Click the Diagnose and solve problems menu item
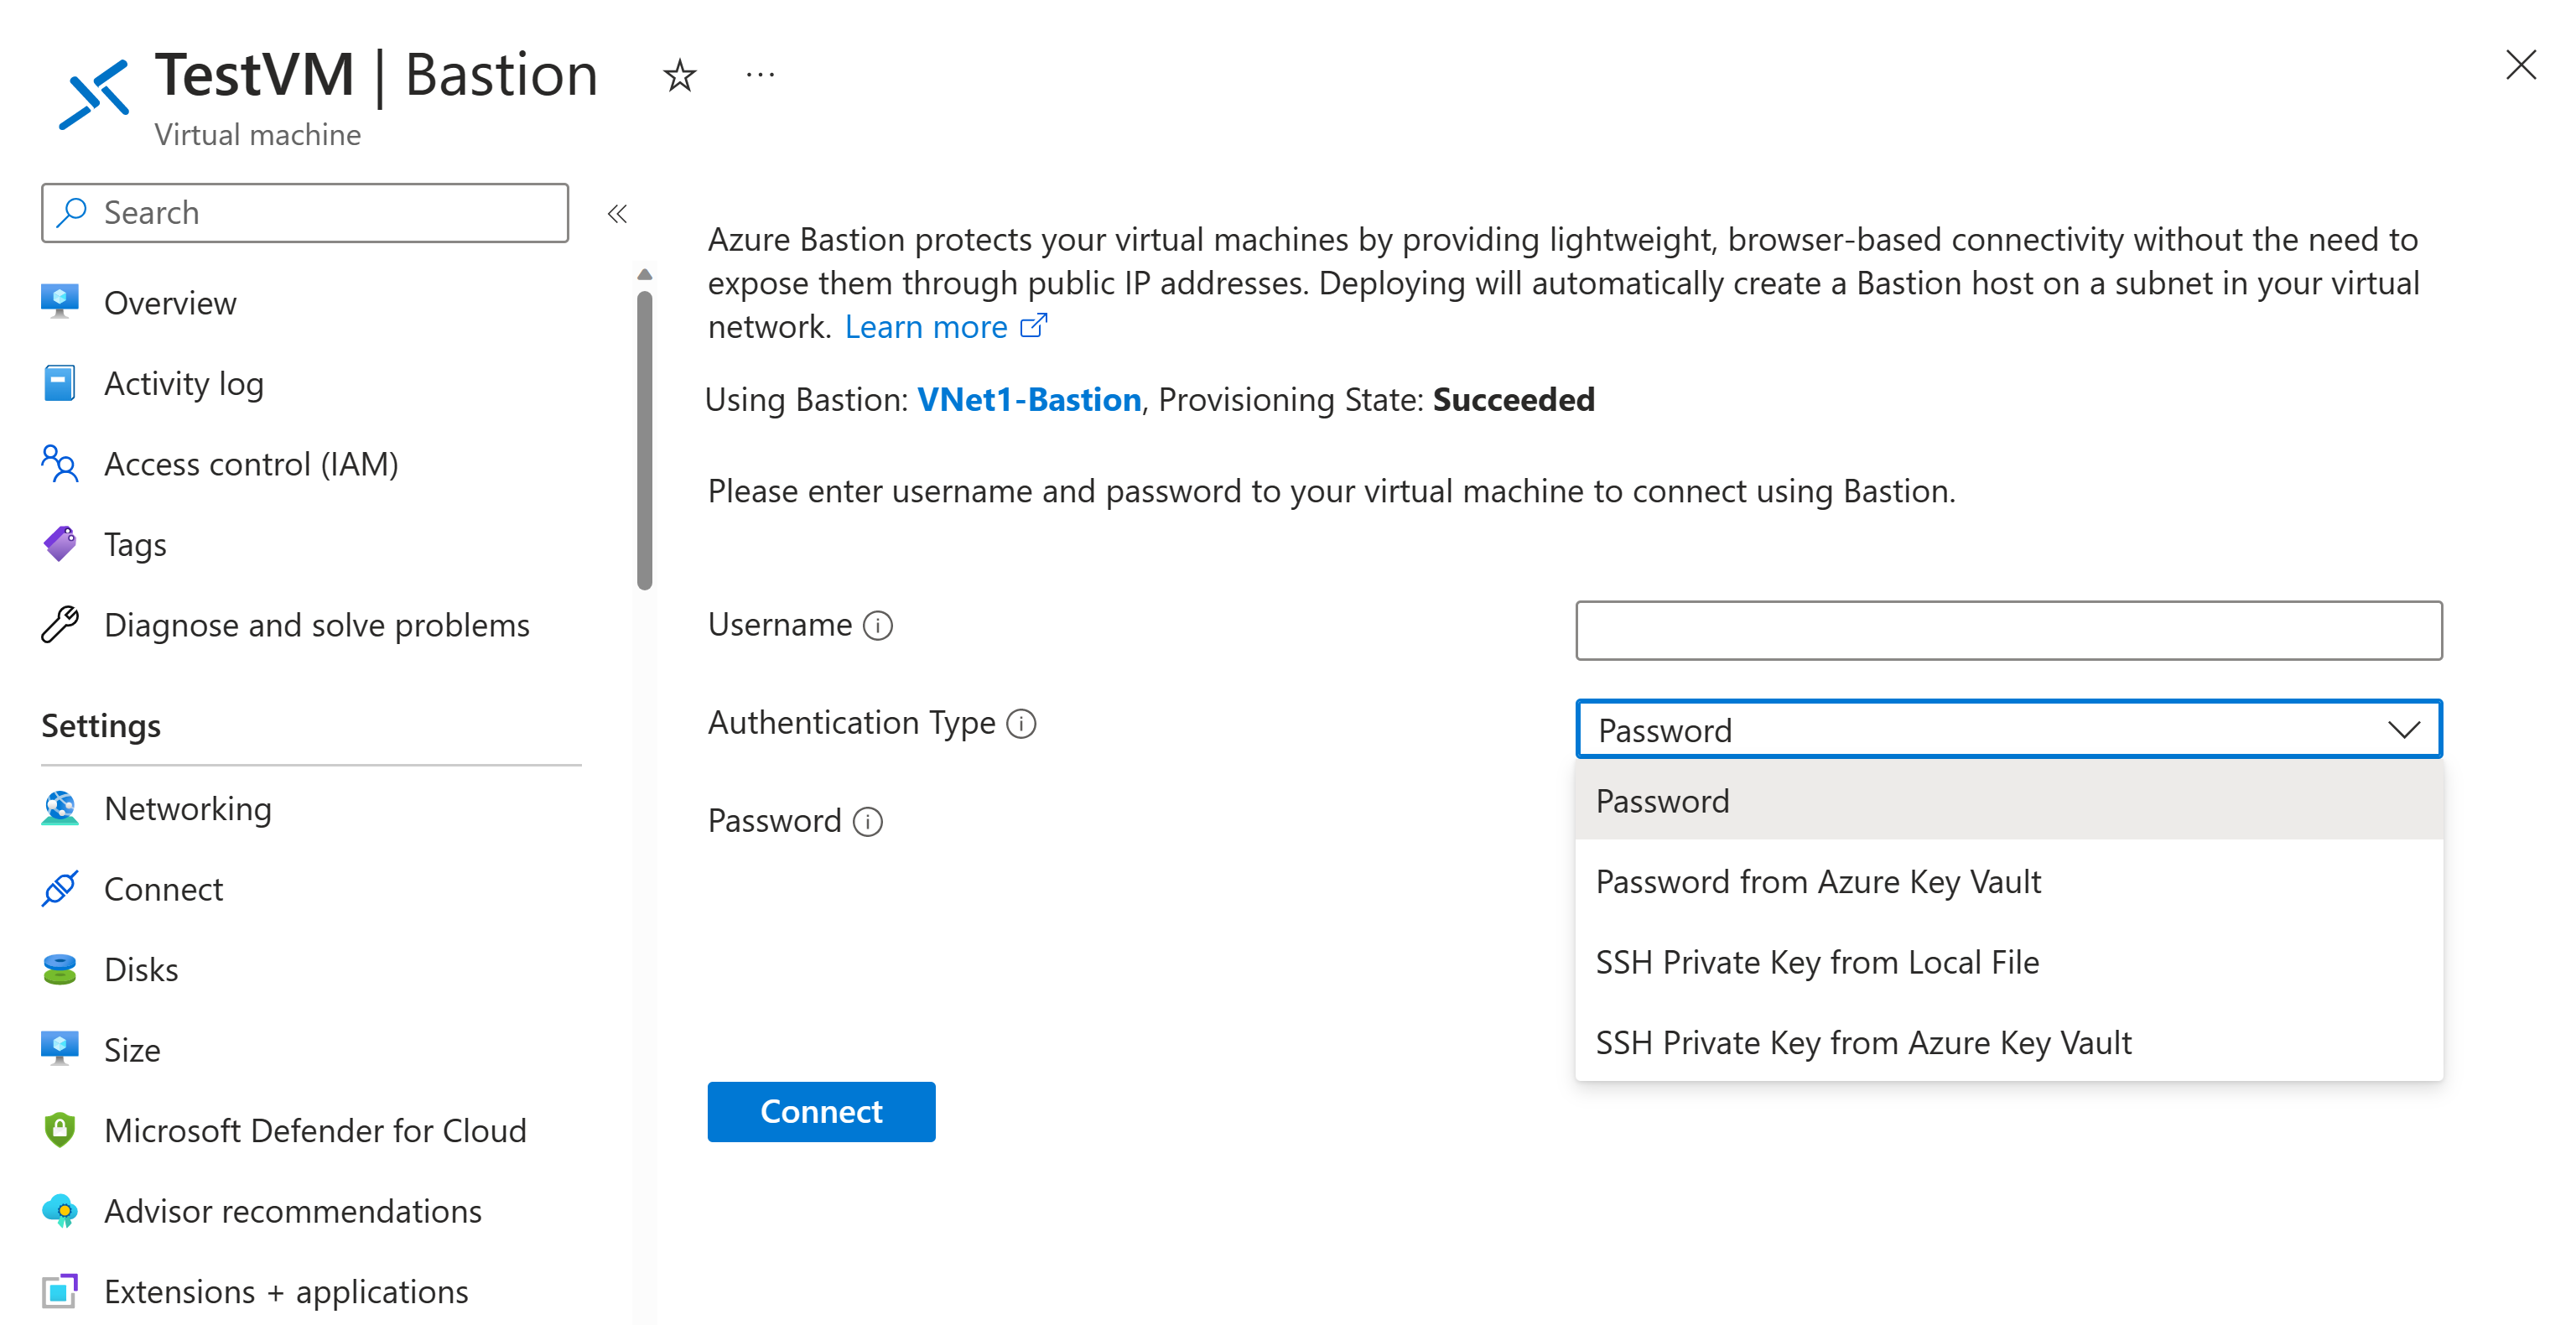 (x=318, y=627)
